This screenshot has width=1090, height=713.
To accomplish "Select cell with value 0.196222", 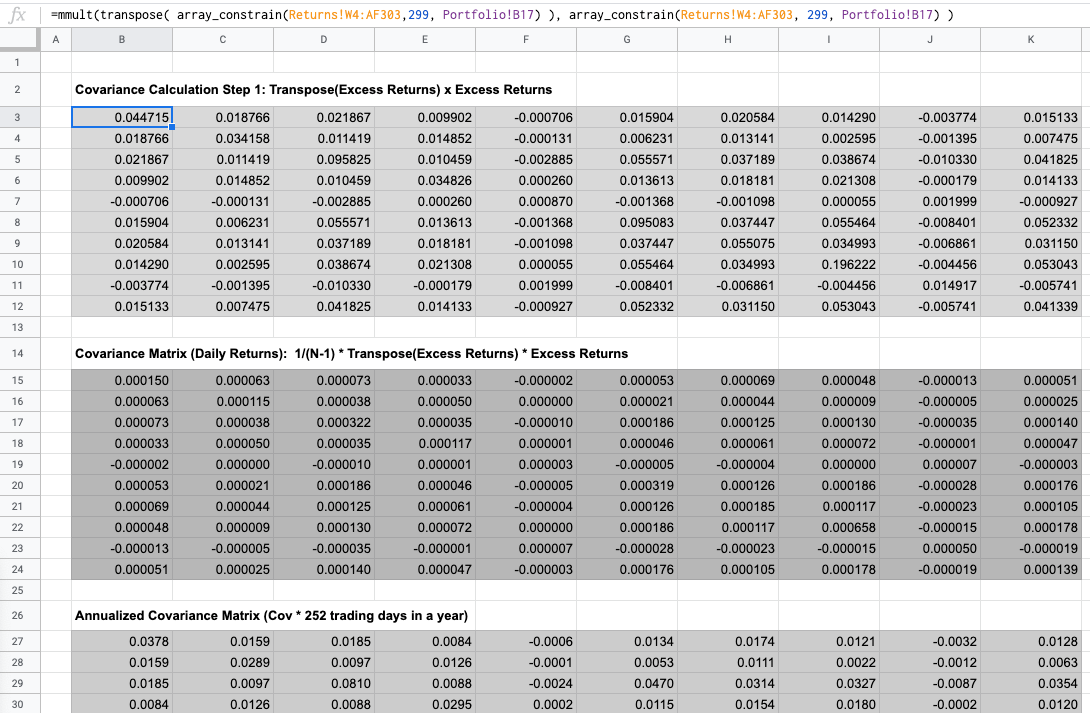I will coord(829,264).
